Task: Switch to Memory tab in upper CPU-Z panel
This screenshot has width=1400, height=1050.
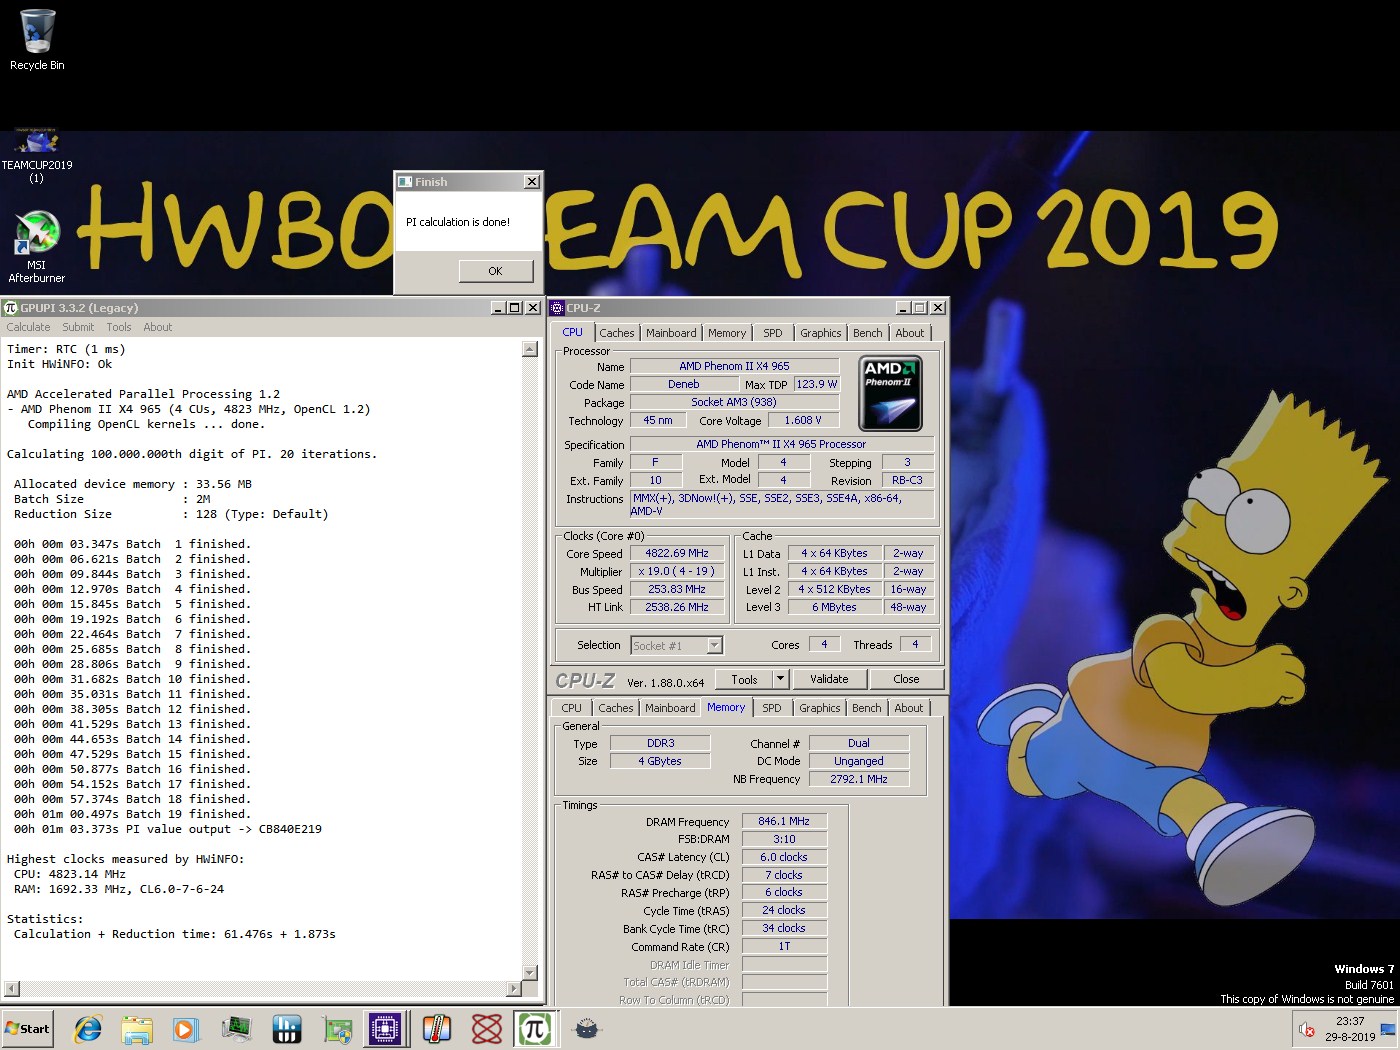Action: point(727,333)
